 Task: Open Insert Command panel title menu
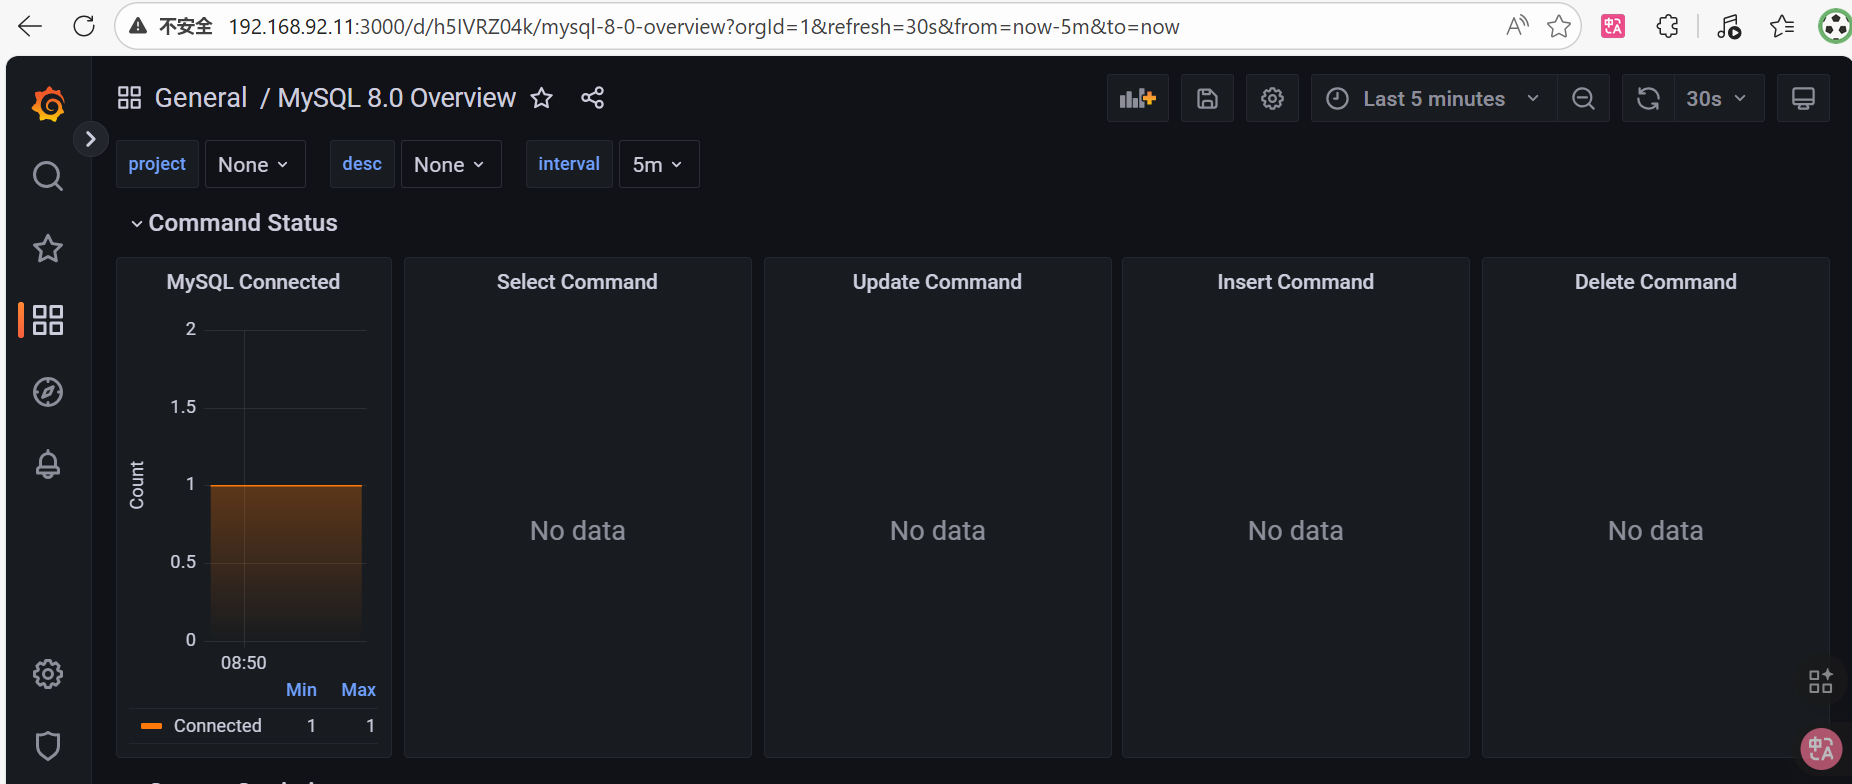pos(1295,282)
